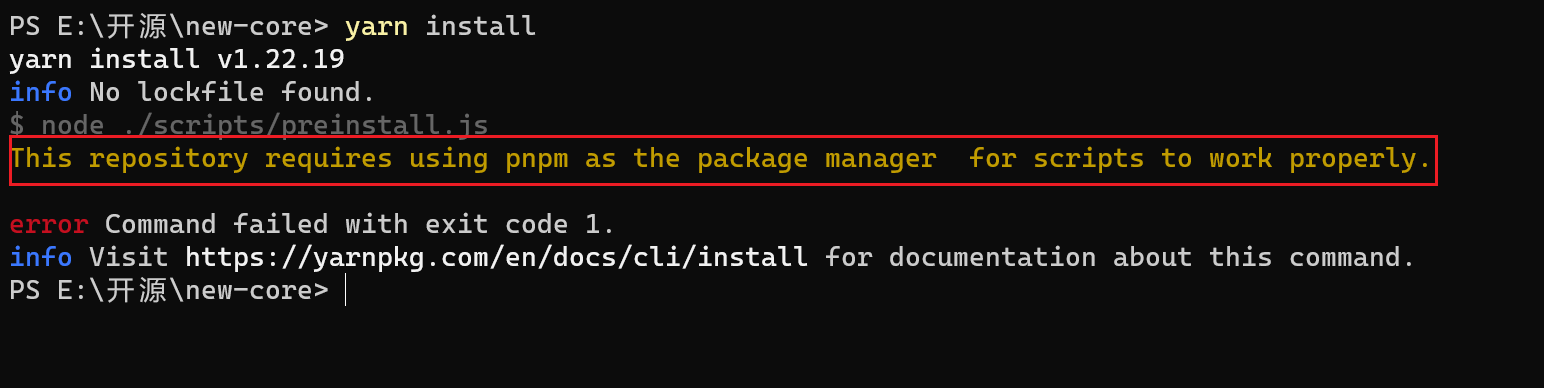
Task: Click the 'v1.22.19' version text
Action: 280,59
